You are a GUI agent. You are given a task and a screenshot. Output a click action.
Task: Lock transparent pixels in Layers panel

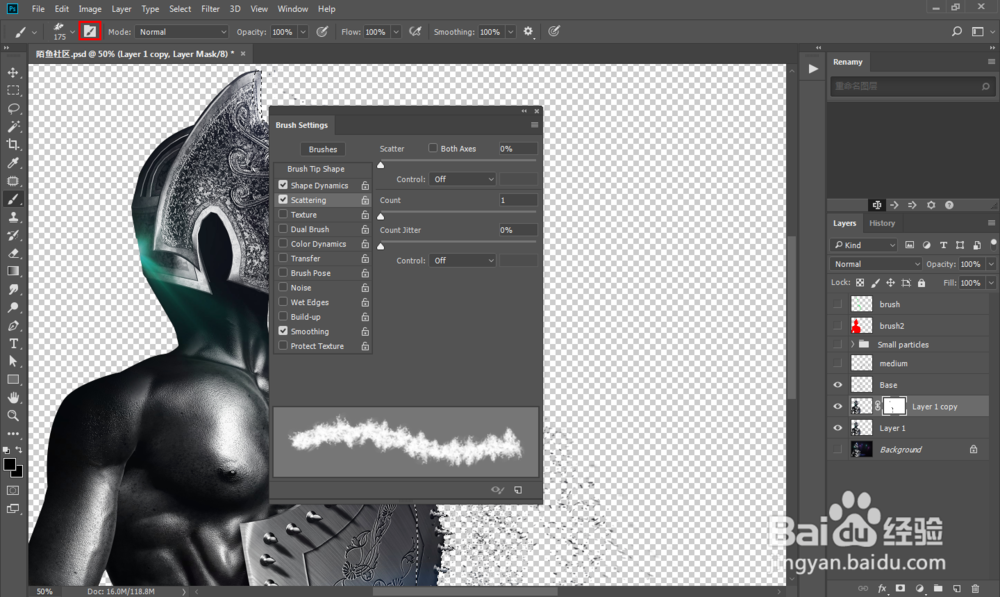click(x=860, y=283)
